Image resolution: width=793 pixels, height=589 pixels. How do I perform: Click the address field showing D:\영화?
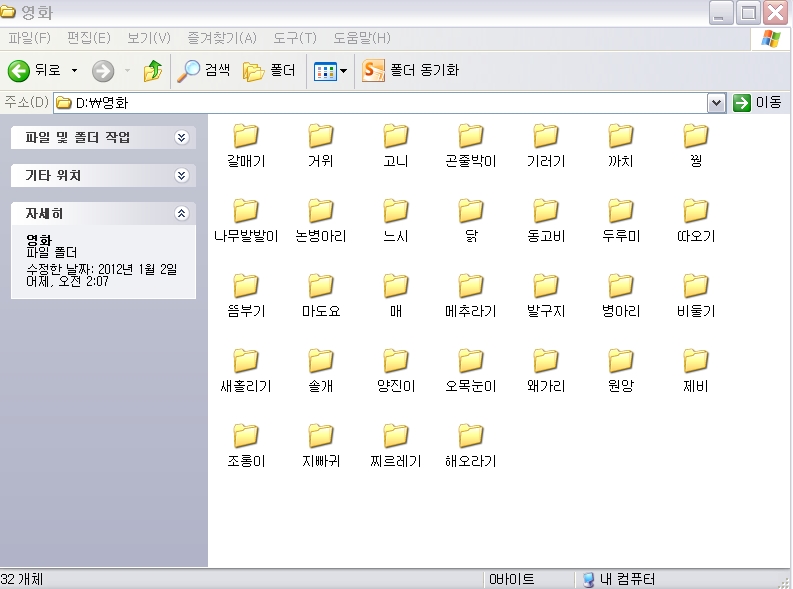click(380, 102)
